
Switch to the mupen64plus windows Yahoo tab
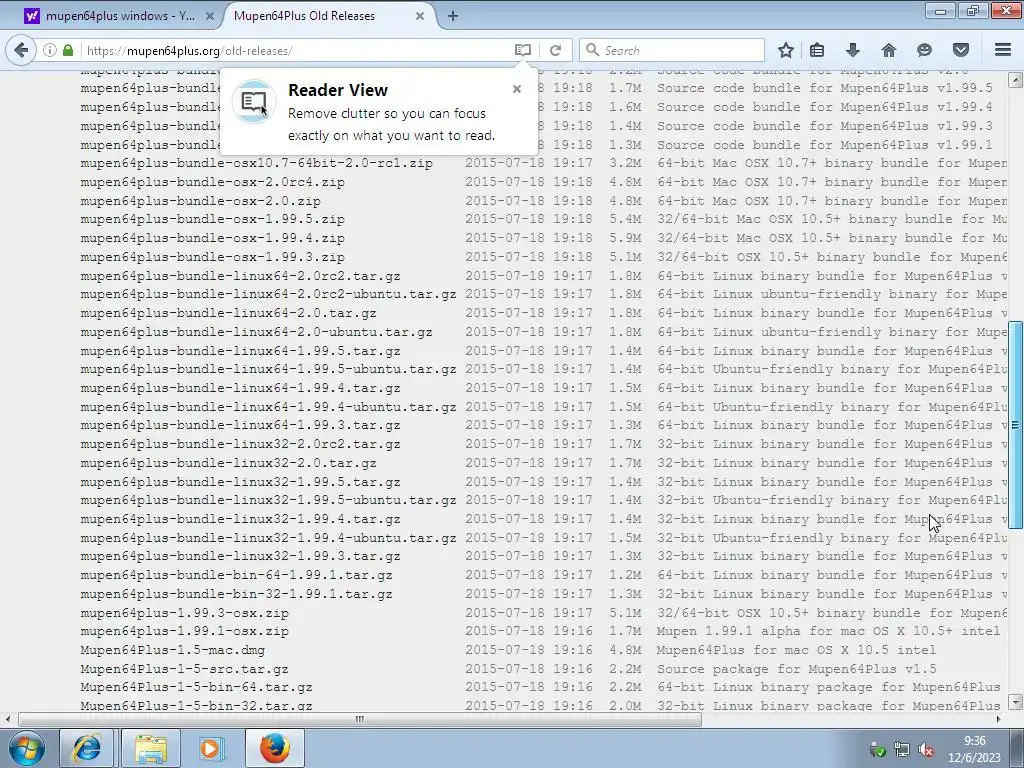click(x=119, y=16)
